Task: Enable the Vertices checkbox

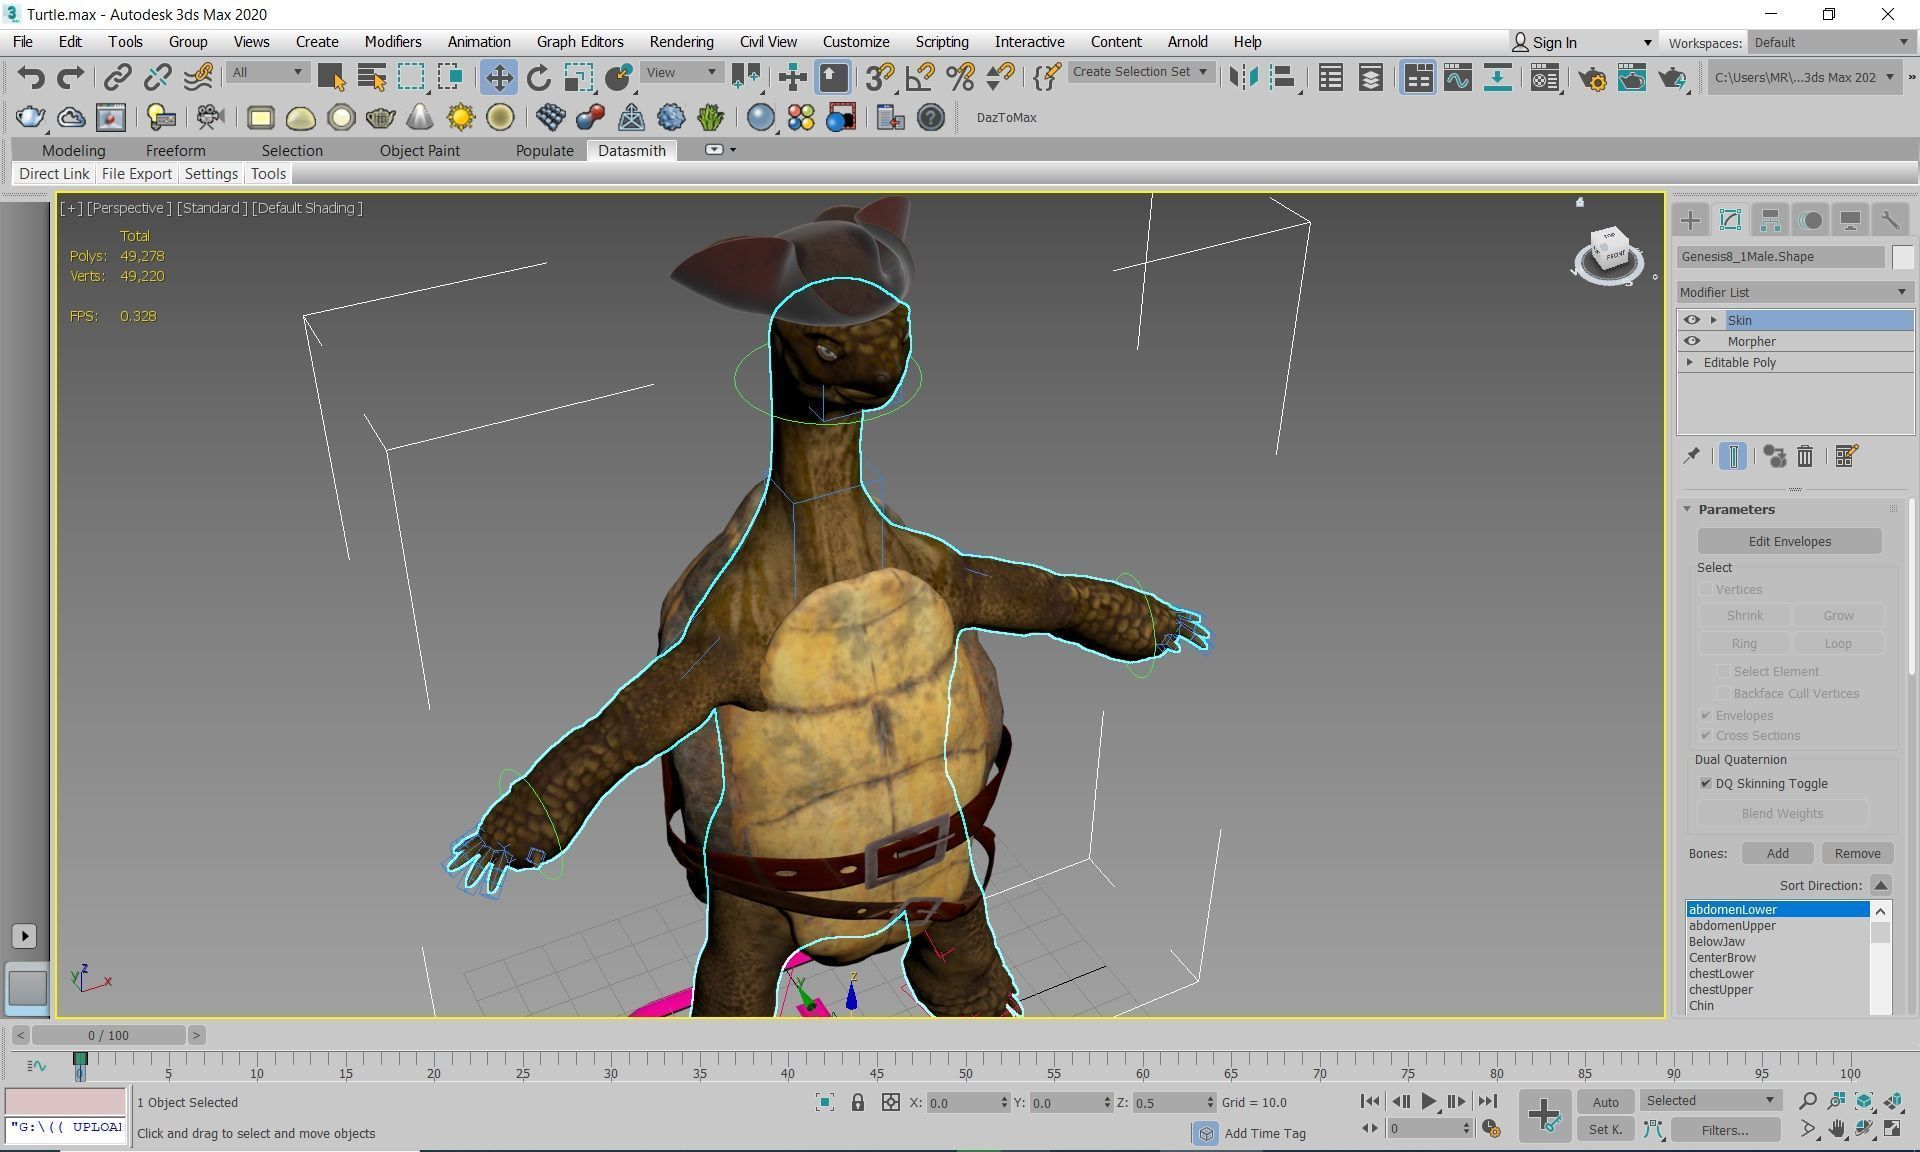Action: pyautogui.click(x=1706, y=589)
